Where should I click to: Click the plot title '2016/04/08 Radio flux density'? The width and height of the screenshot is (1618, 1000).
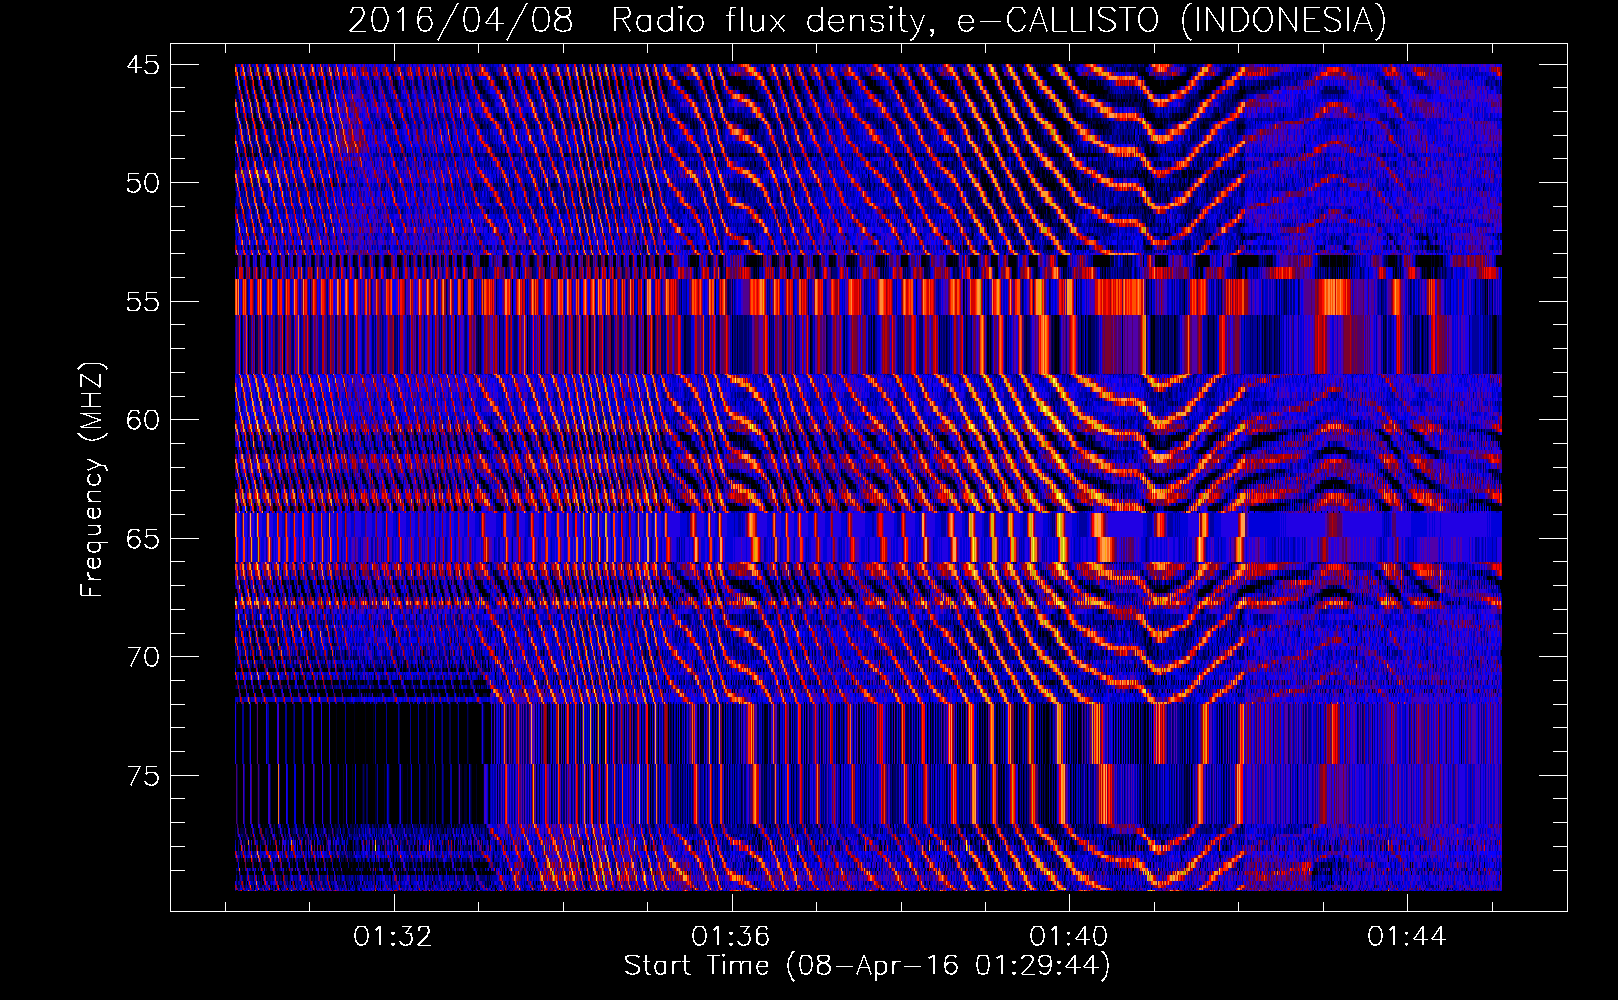(x=640, y=20)
